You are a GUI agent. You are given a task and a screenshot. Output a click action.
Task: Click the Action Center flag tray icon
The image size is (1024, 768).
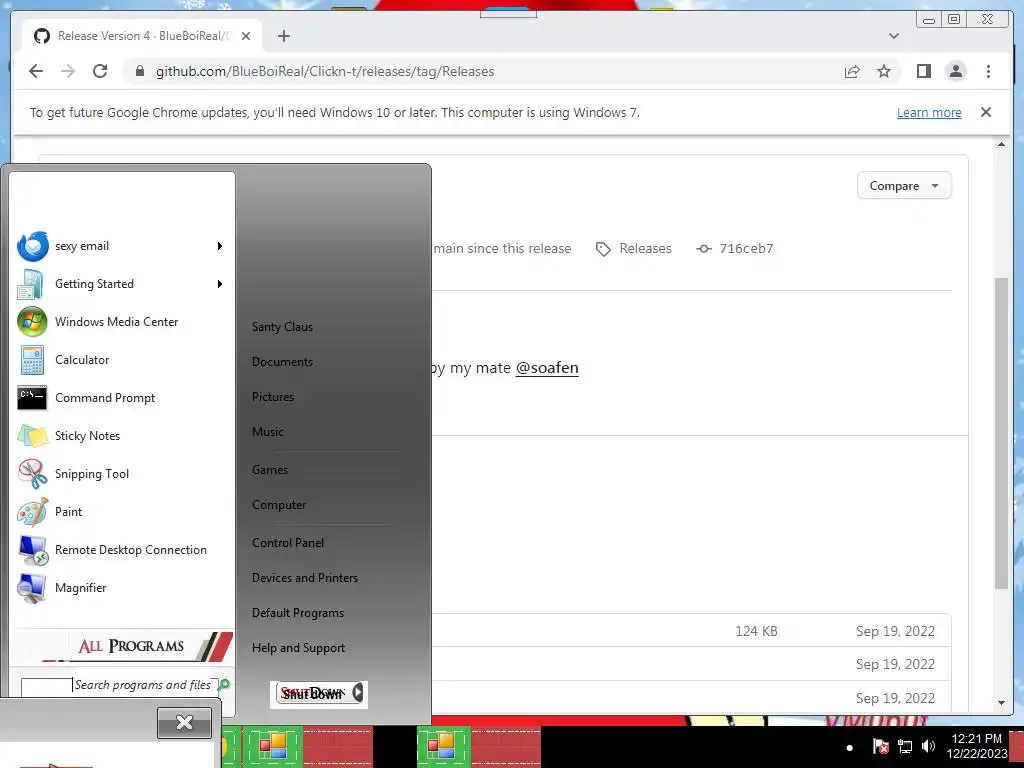click(x=880, y=746)
